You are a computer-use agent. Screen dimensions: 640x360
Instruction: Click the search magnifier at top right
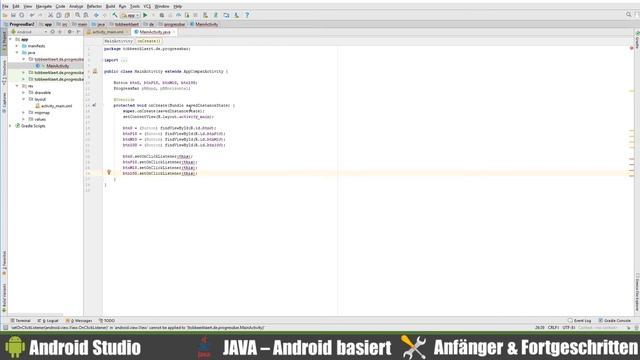pos(629,15)
